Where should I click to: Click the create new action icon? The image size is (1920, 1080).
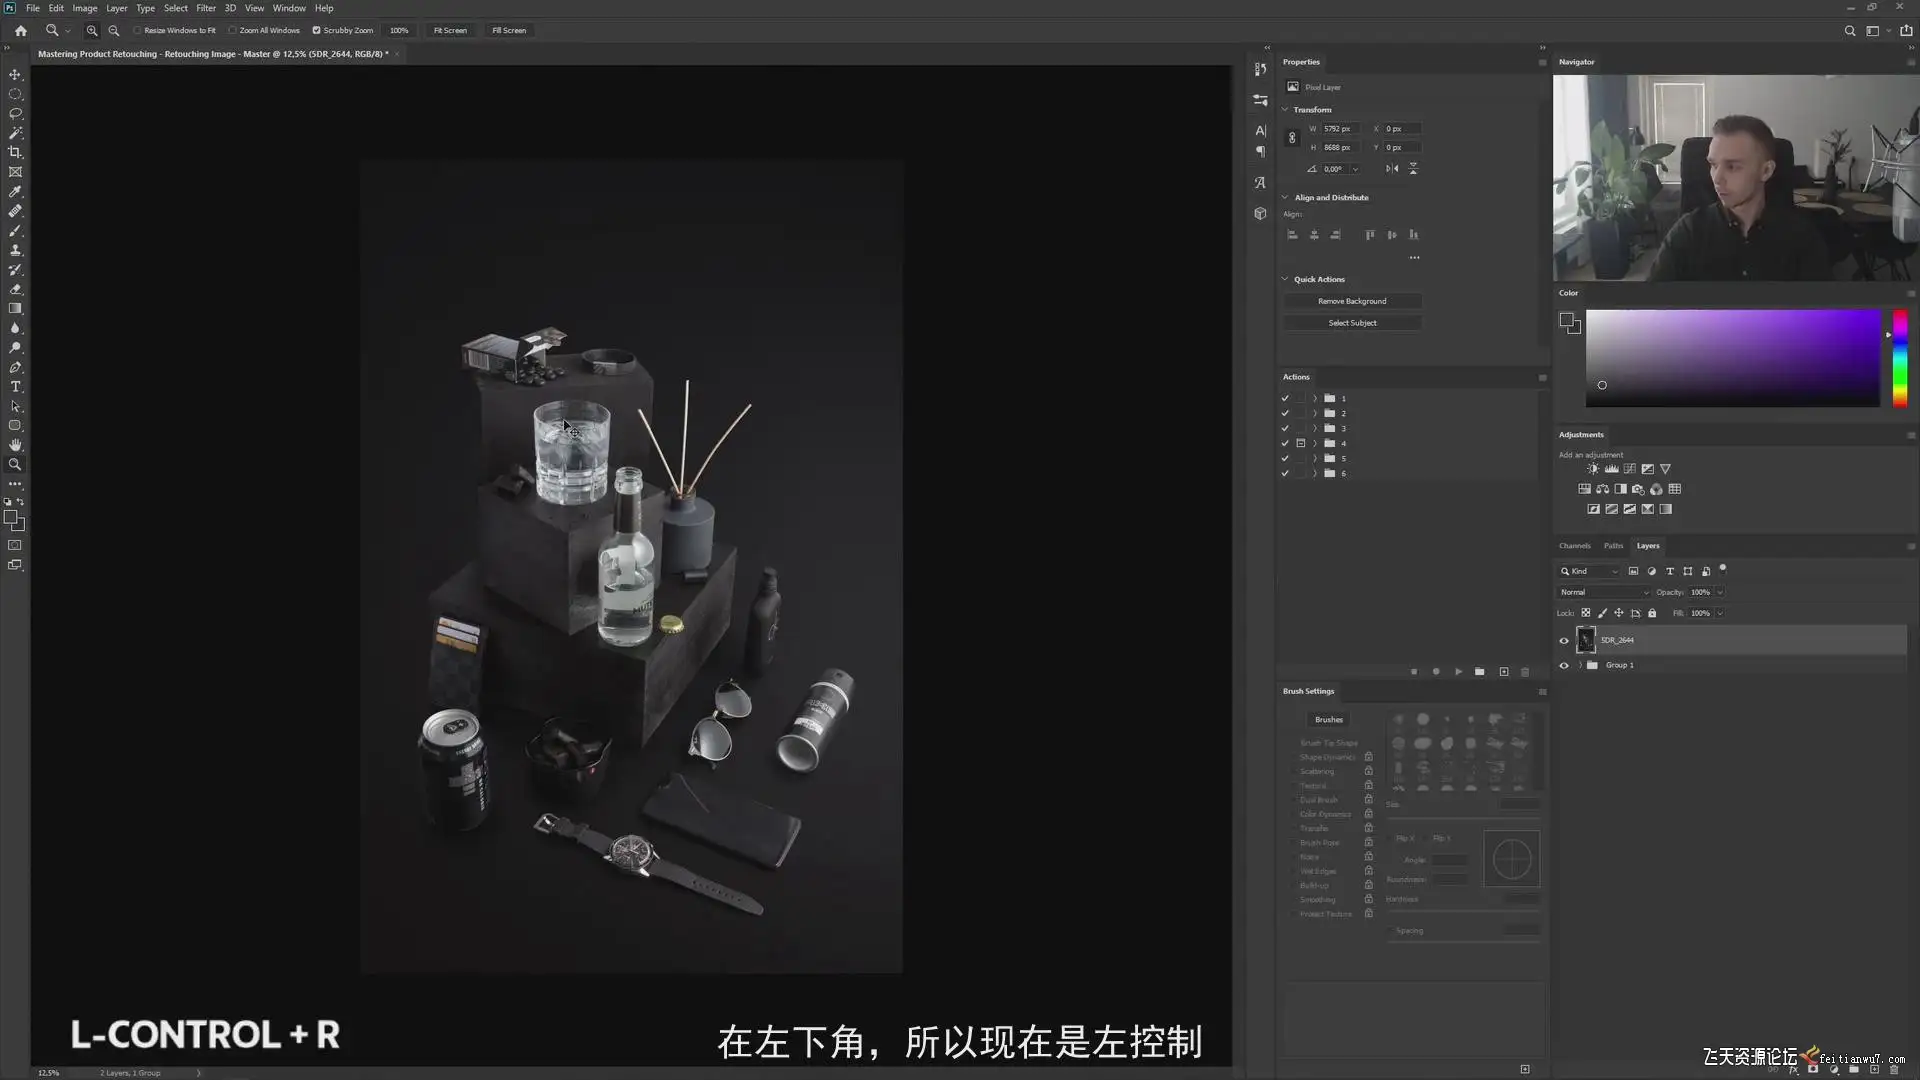tap(1504, 672)
